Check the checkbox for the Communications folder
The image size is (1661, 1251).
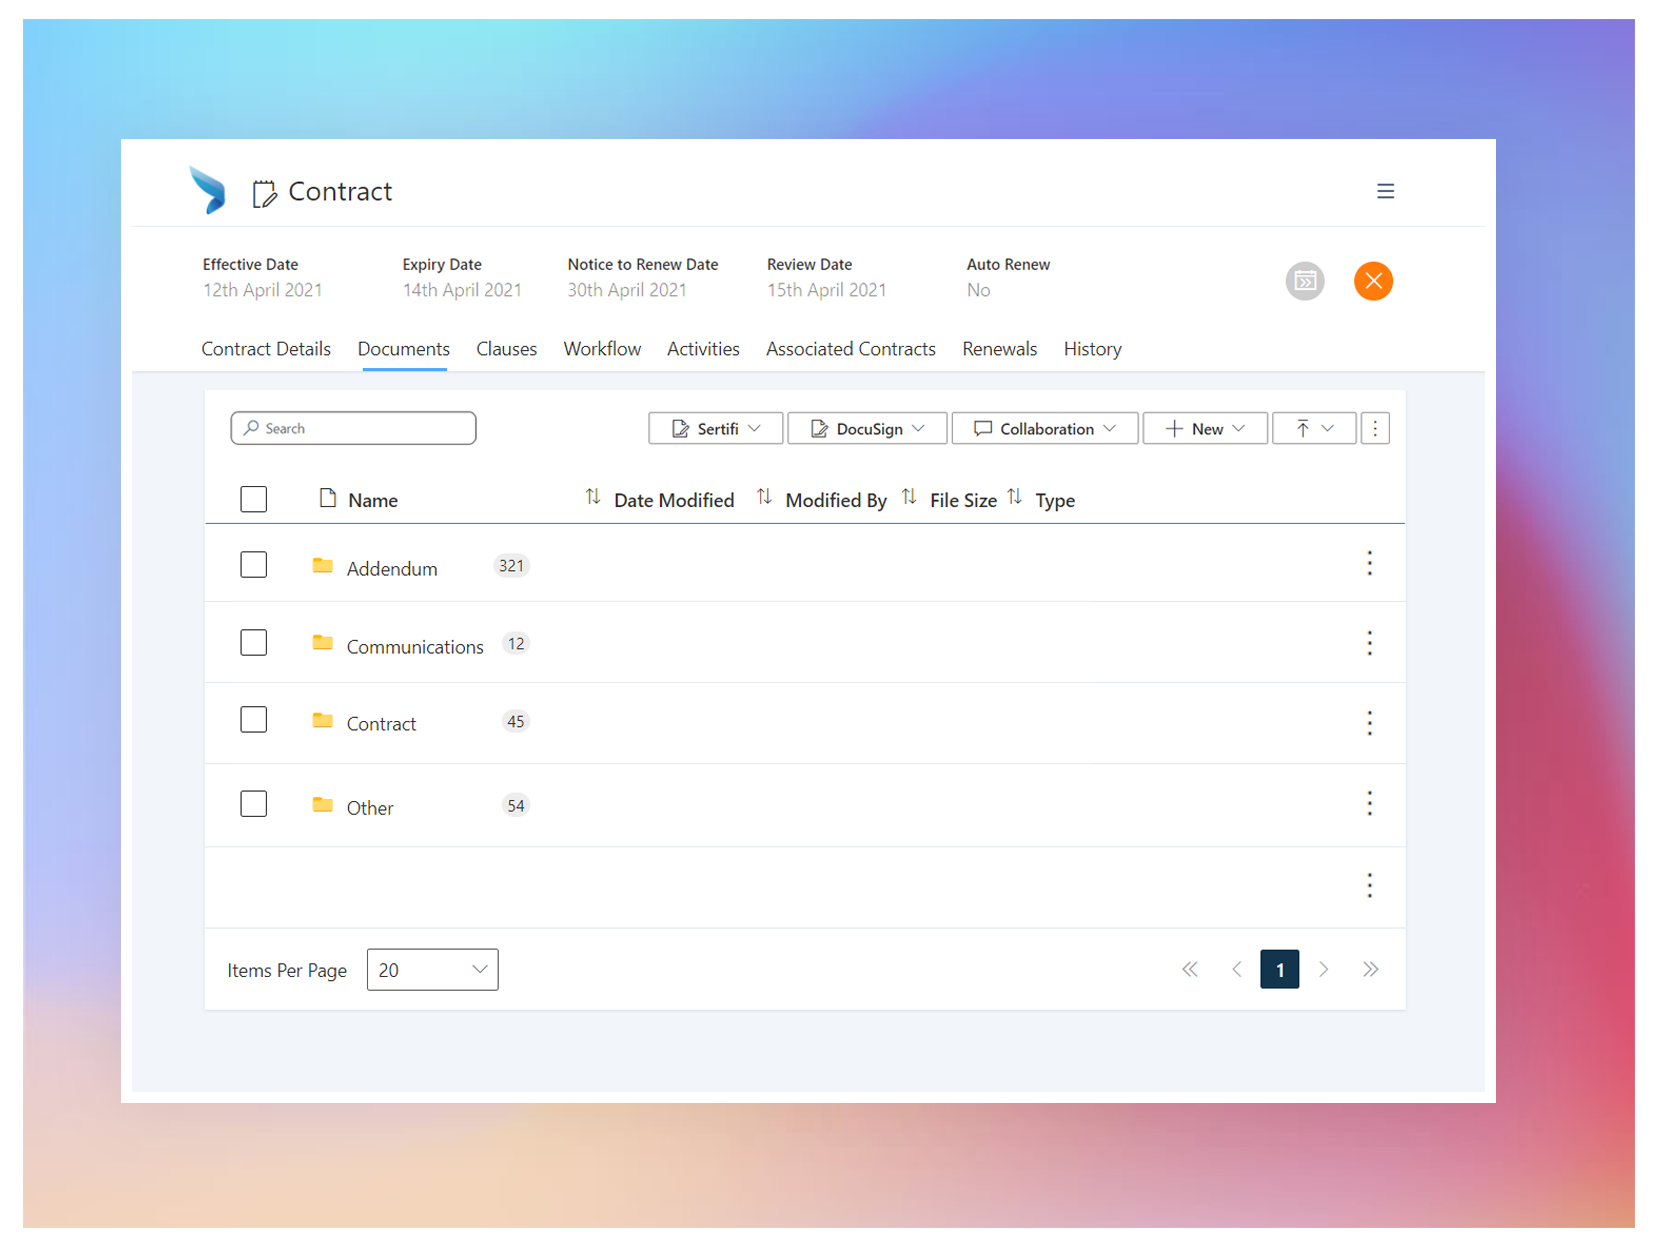point(254,643)
